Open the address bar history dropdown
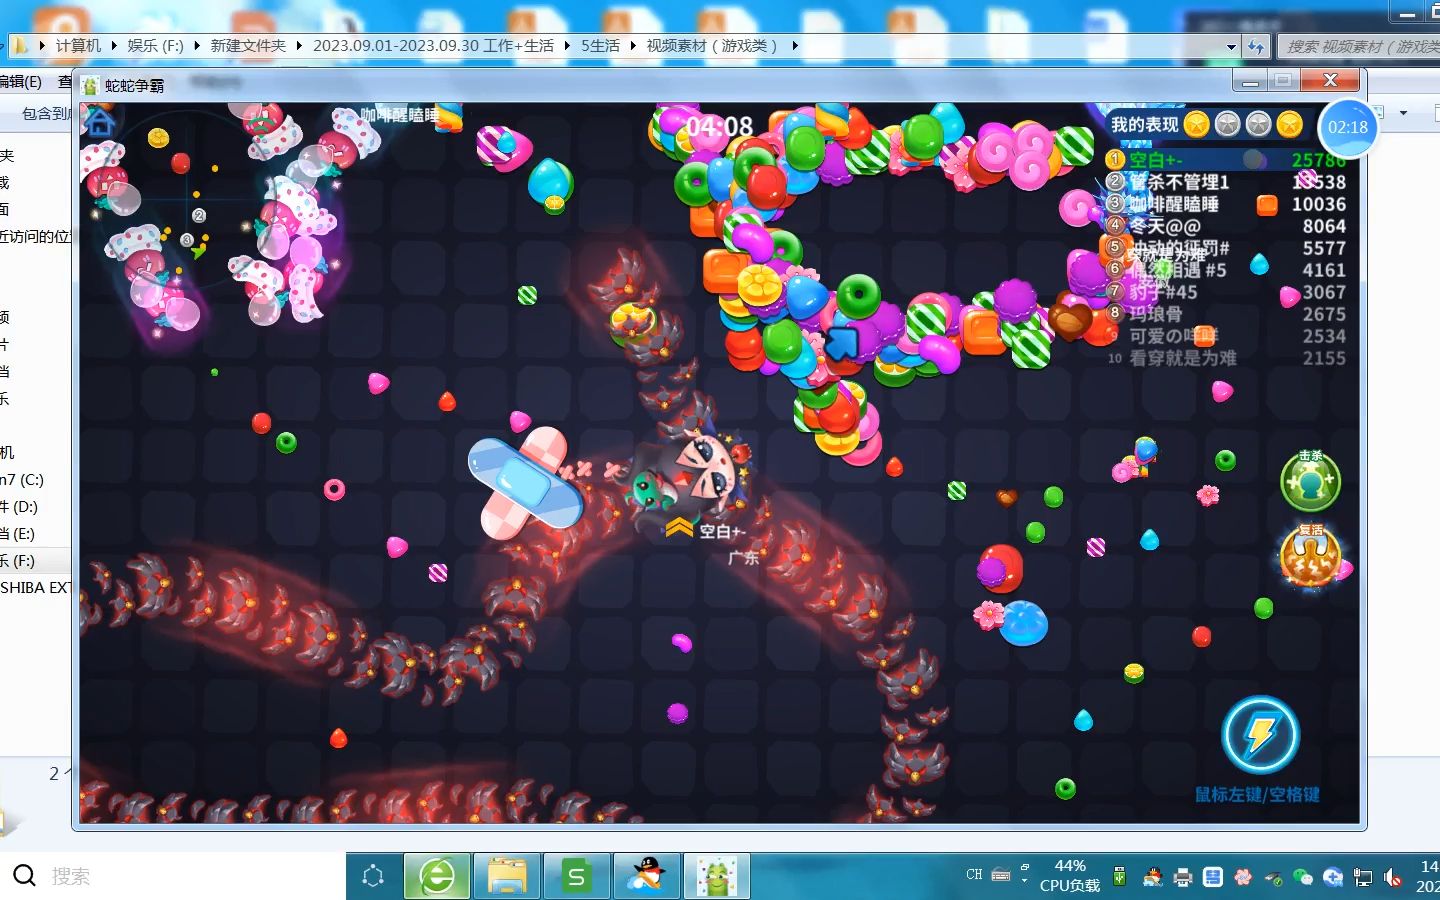The image size is (1440, 900). (x=1232, y=46)
